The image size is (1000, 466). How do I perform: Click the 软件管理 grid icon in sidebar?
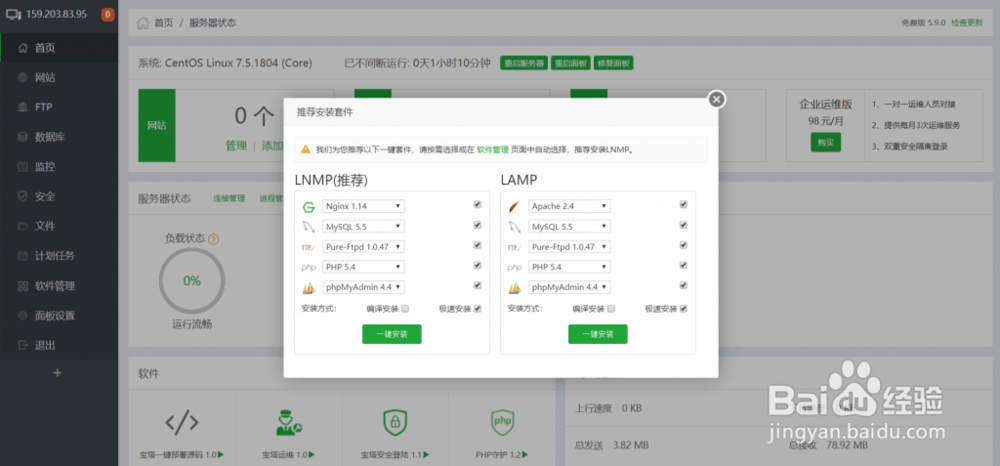click(x=23, y=286)
